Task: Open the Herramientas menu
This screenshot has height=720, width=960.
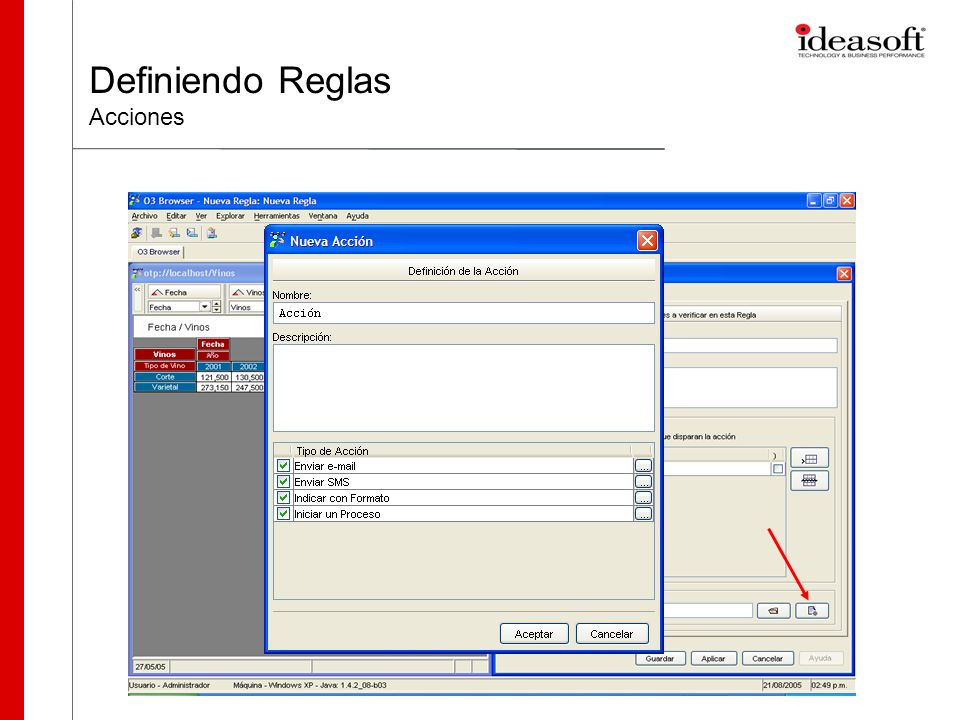Action: point(277,216)
